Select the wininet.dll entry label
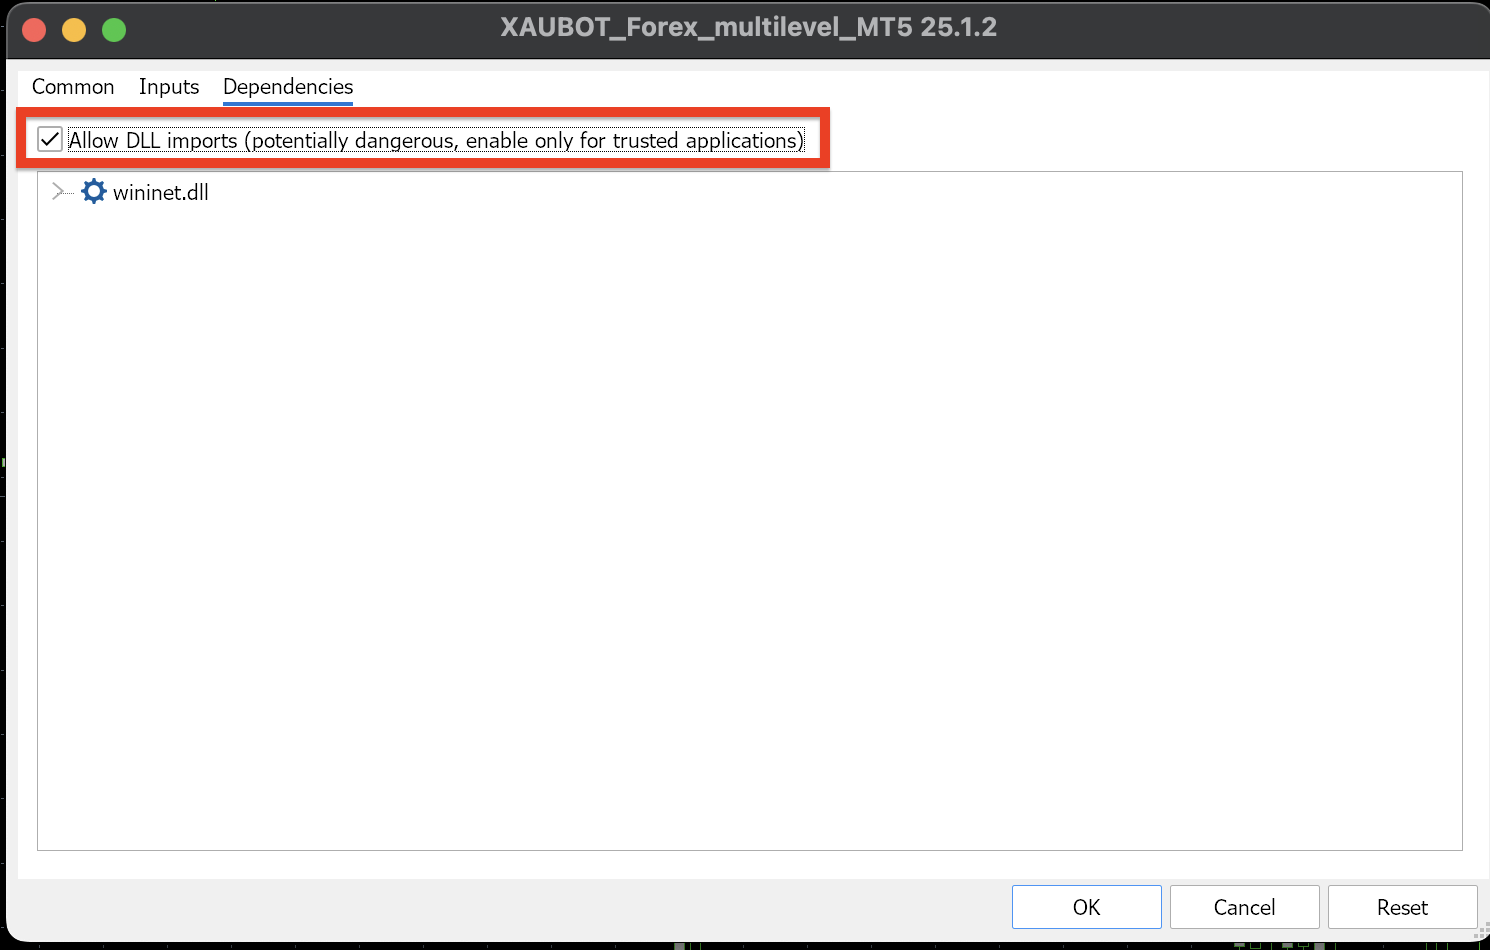Screen dimensions: 1490x950 161,193
